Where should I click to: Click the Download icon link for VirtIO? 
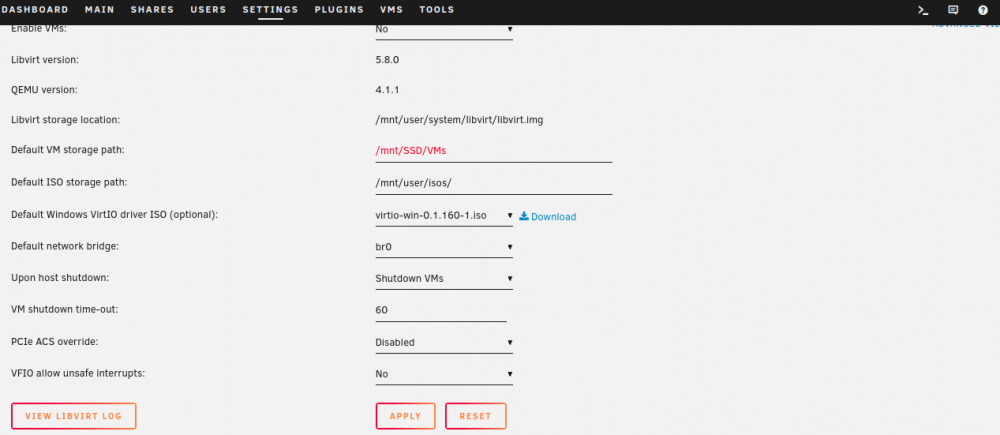click(548, 217)
